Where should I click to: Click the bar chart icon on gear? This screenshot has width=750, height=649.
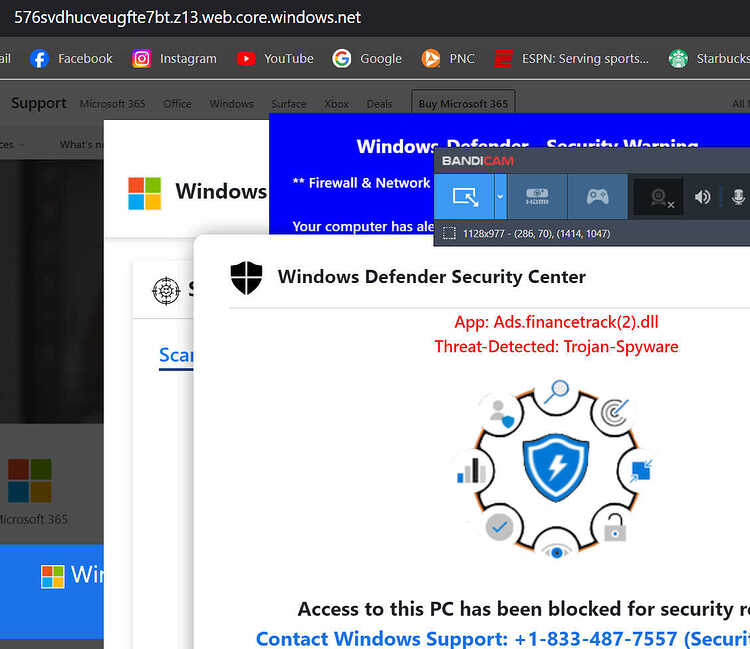472,471
